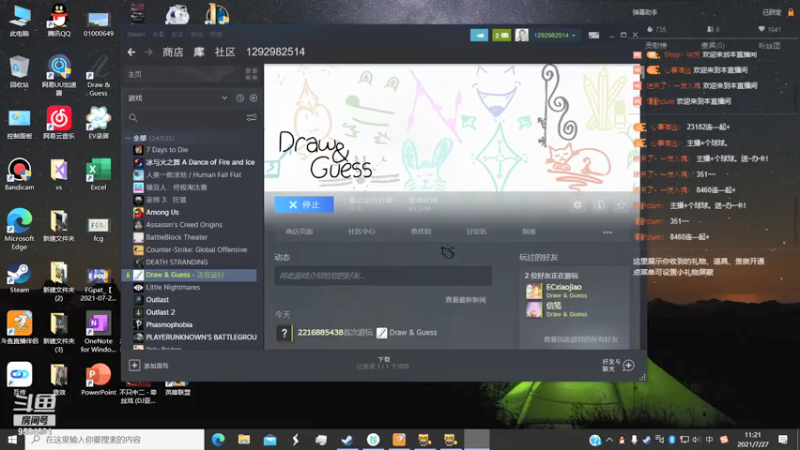The height and width of the screenshot is (450, 800).
Task: Expand the games category dropdown chevron
Action: tap(224, 98)
